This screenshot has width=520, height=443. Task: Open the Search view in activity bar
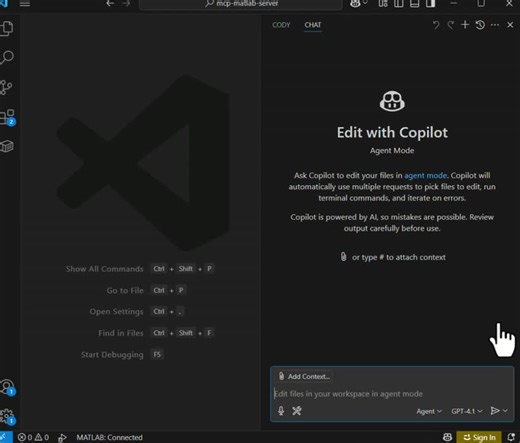click(7, 57)
